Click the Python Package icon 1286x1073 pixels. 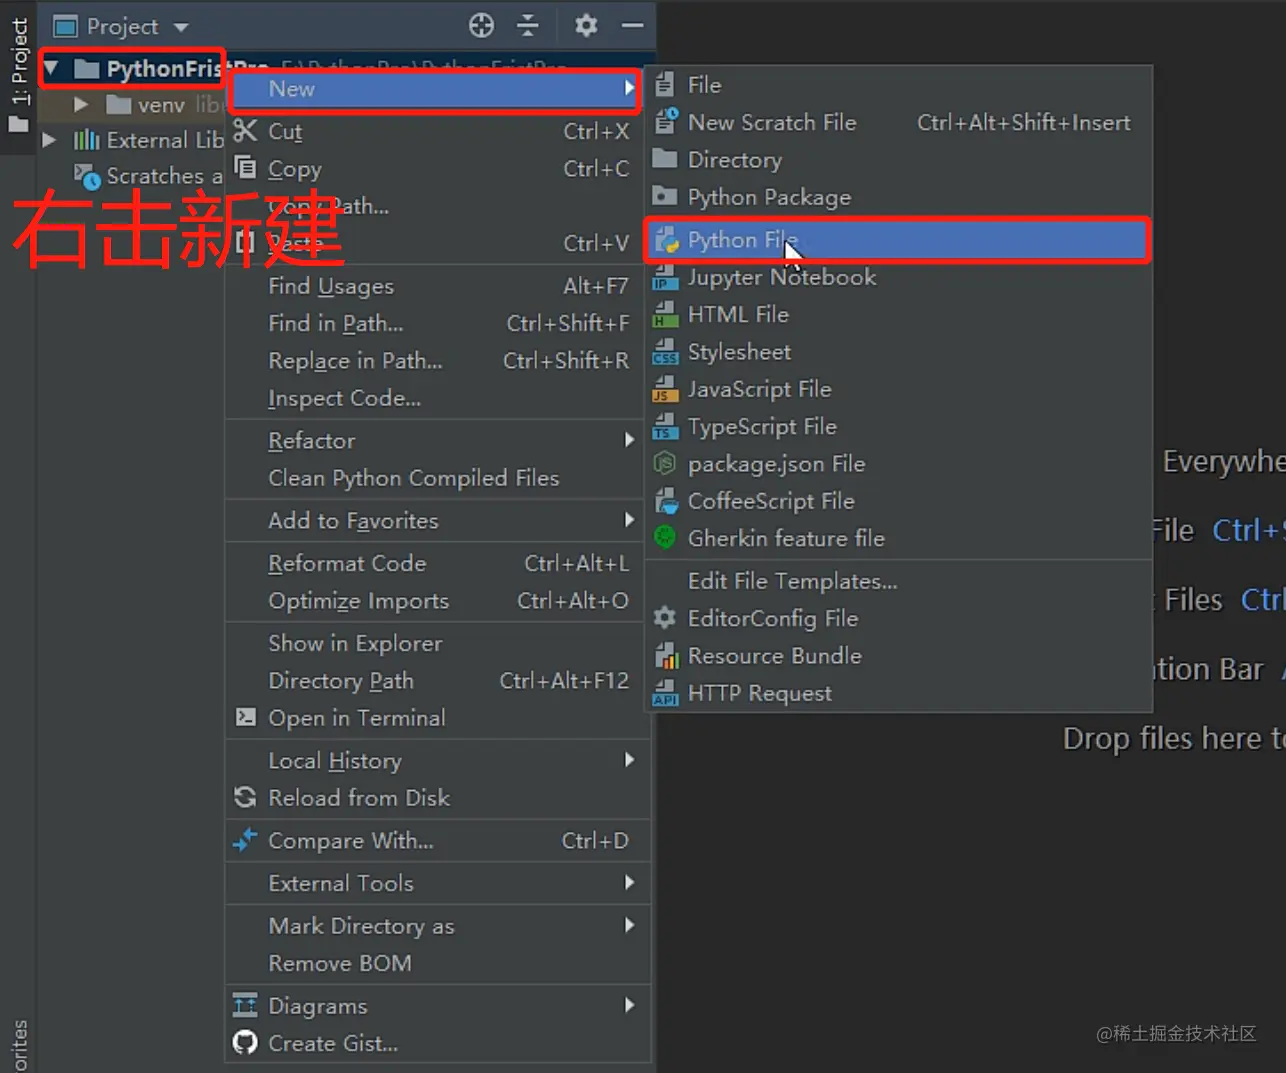(x=665, y=196)
